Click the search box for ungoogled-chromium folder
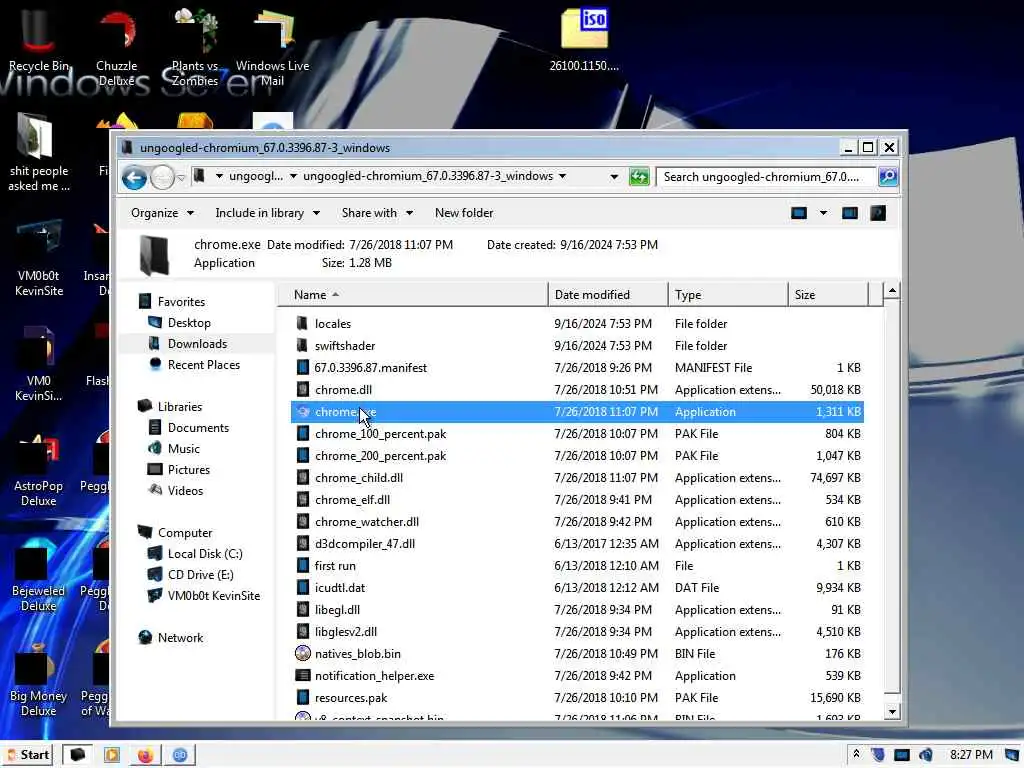The height and width of the screenshot is (768, 1024). [766, 176]
